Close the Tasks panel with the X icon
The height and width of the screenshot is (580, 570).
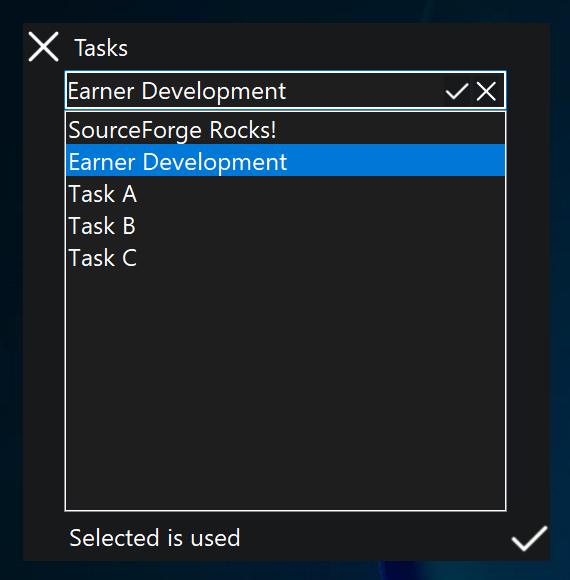pyautogui.click(x=43, y=47)
